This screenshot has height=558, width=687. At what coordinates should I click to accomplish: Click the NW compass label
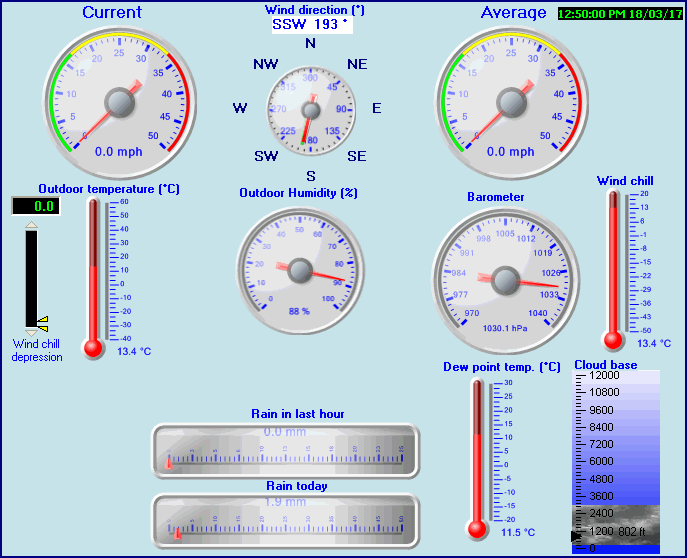(266, 64)
